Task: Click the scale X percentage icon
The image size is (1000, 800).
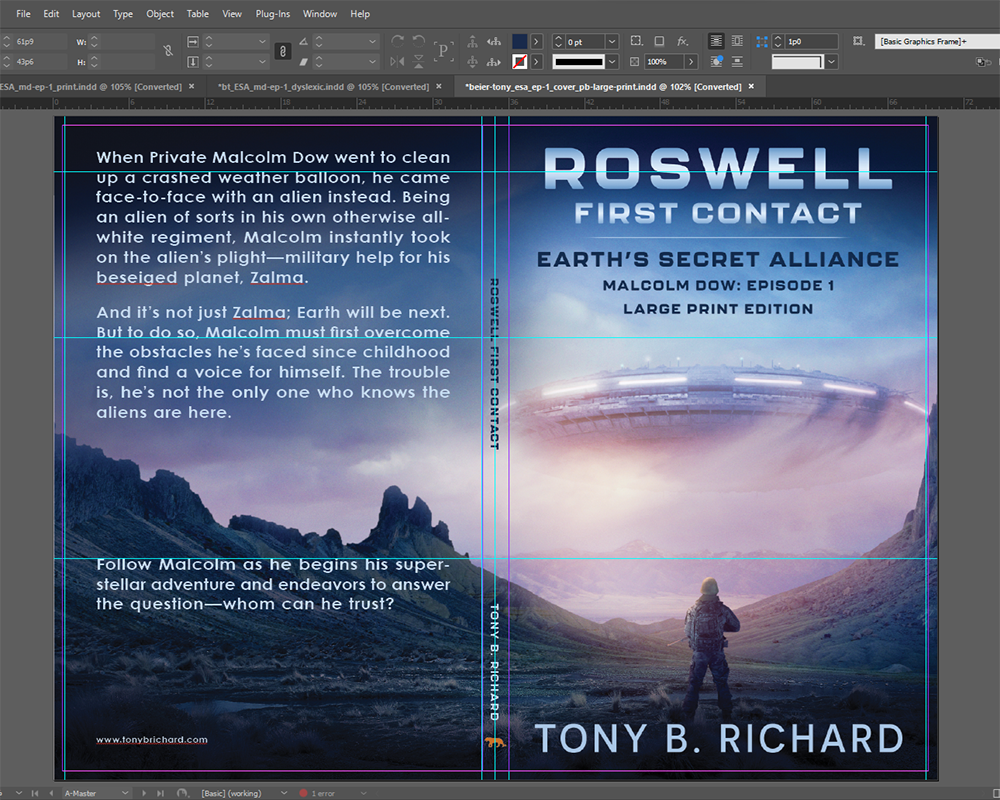Action: [193, 41]
